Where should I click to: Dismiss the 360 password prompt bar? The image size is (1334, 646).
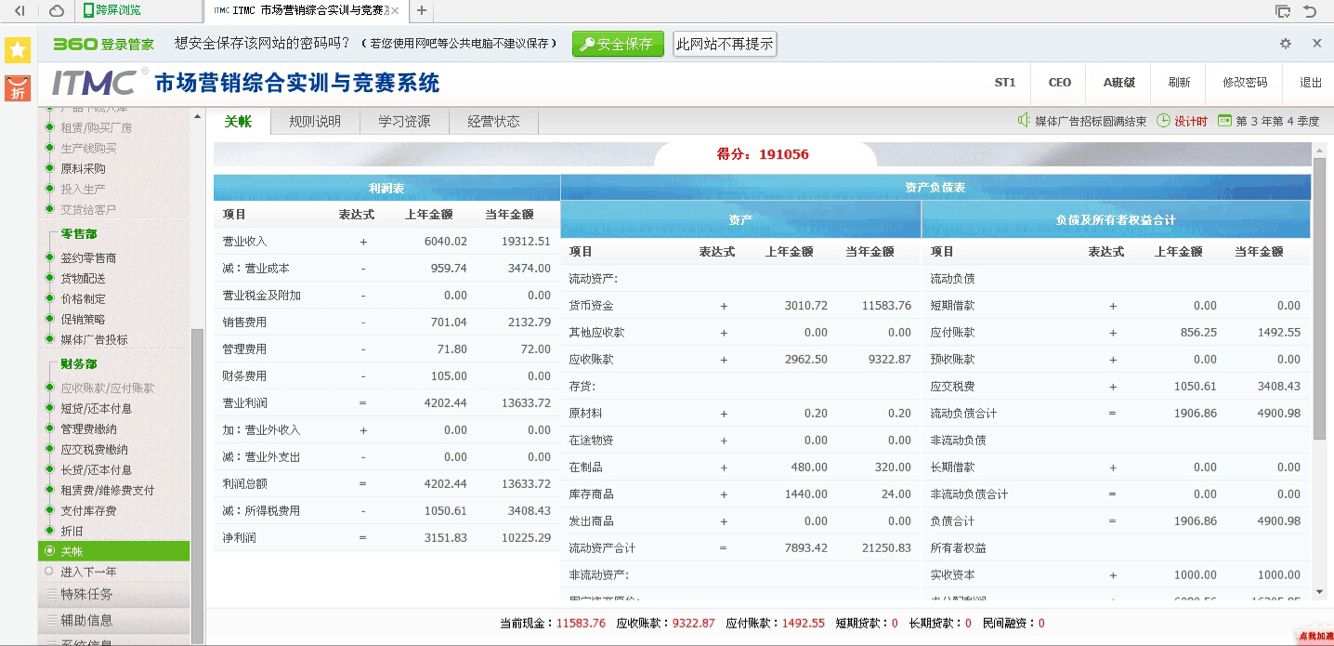(x=1317, y=44)
